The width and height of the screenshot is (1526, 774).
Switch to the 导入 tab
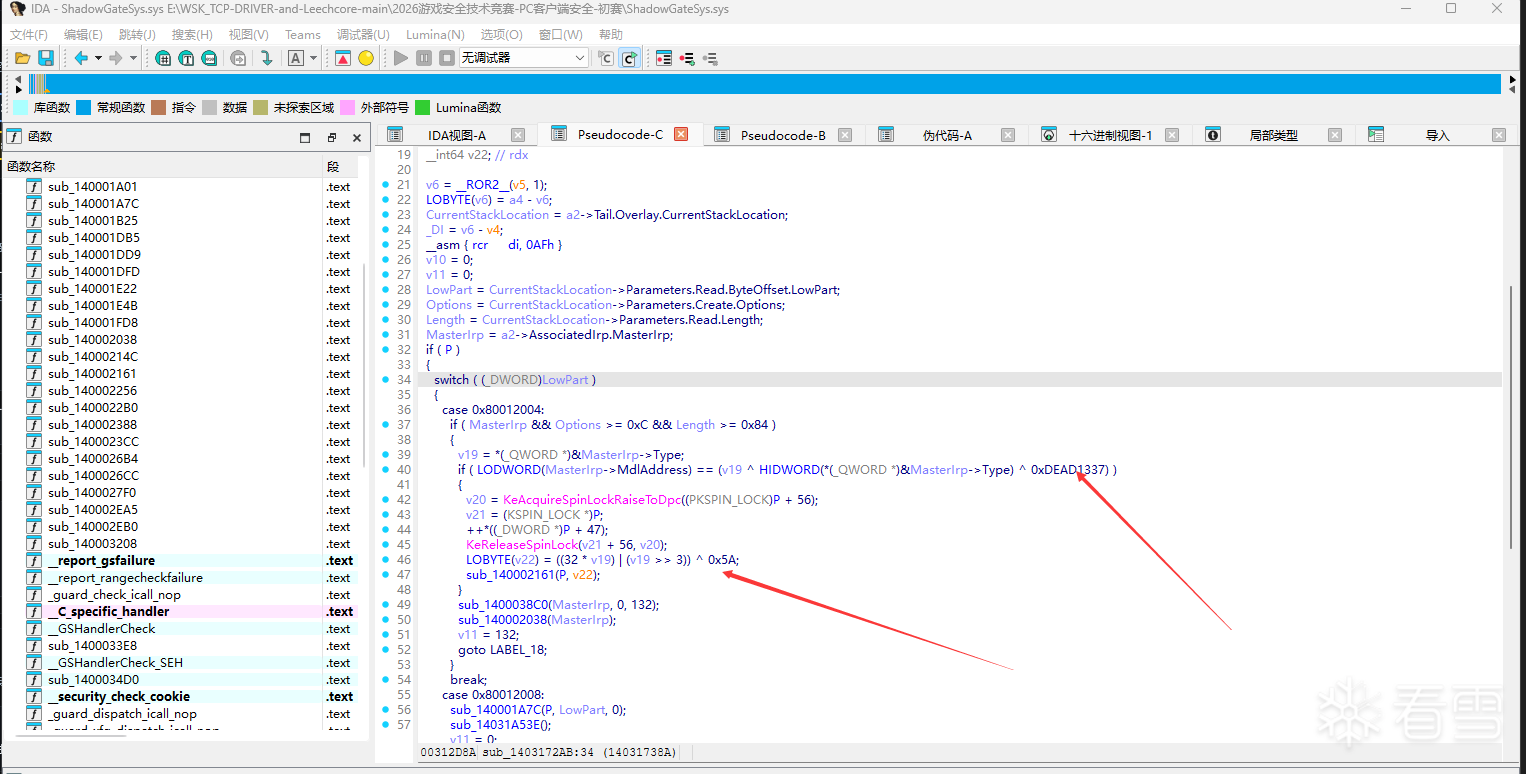[1437, 136]
